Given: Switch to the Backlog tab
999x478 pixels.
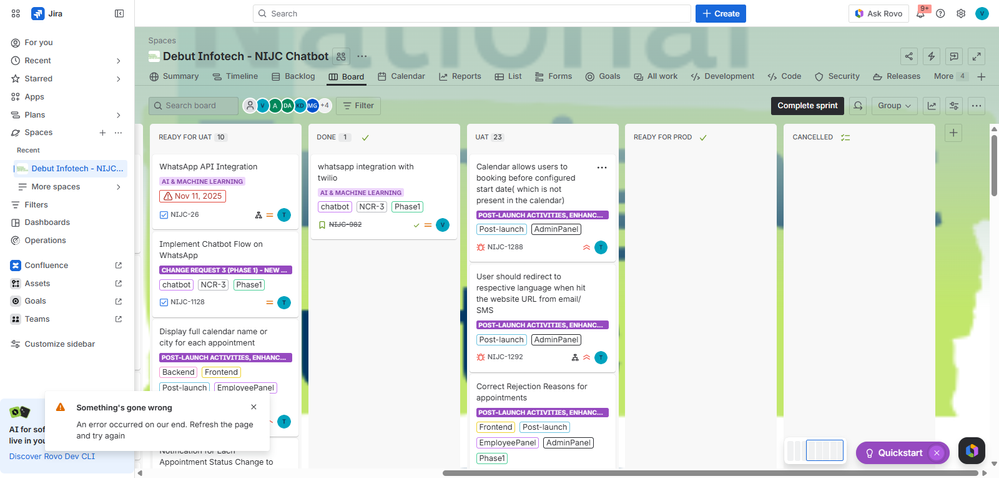Looking at the screenshot, I should click(293, 76).
